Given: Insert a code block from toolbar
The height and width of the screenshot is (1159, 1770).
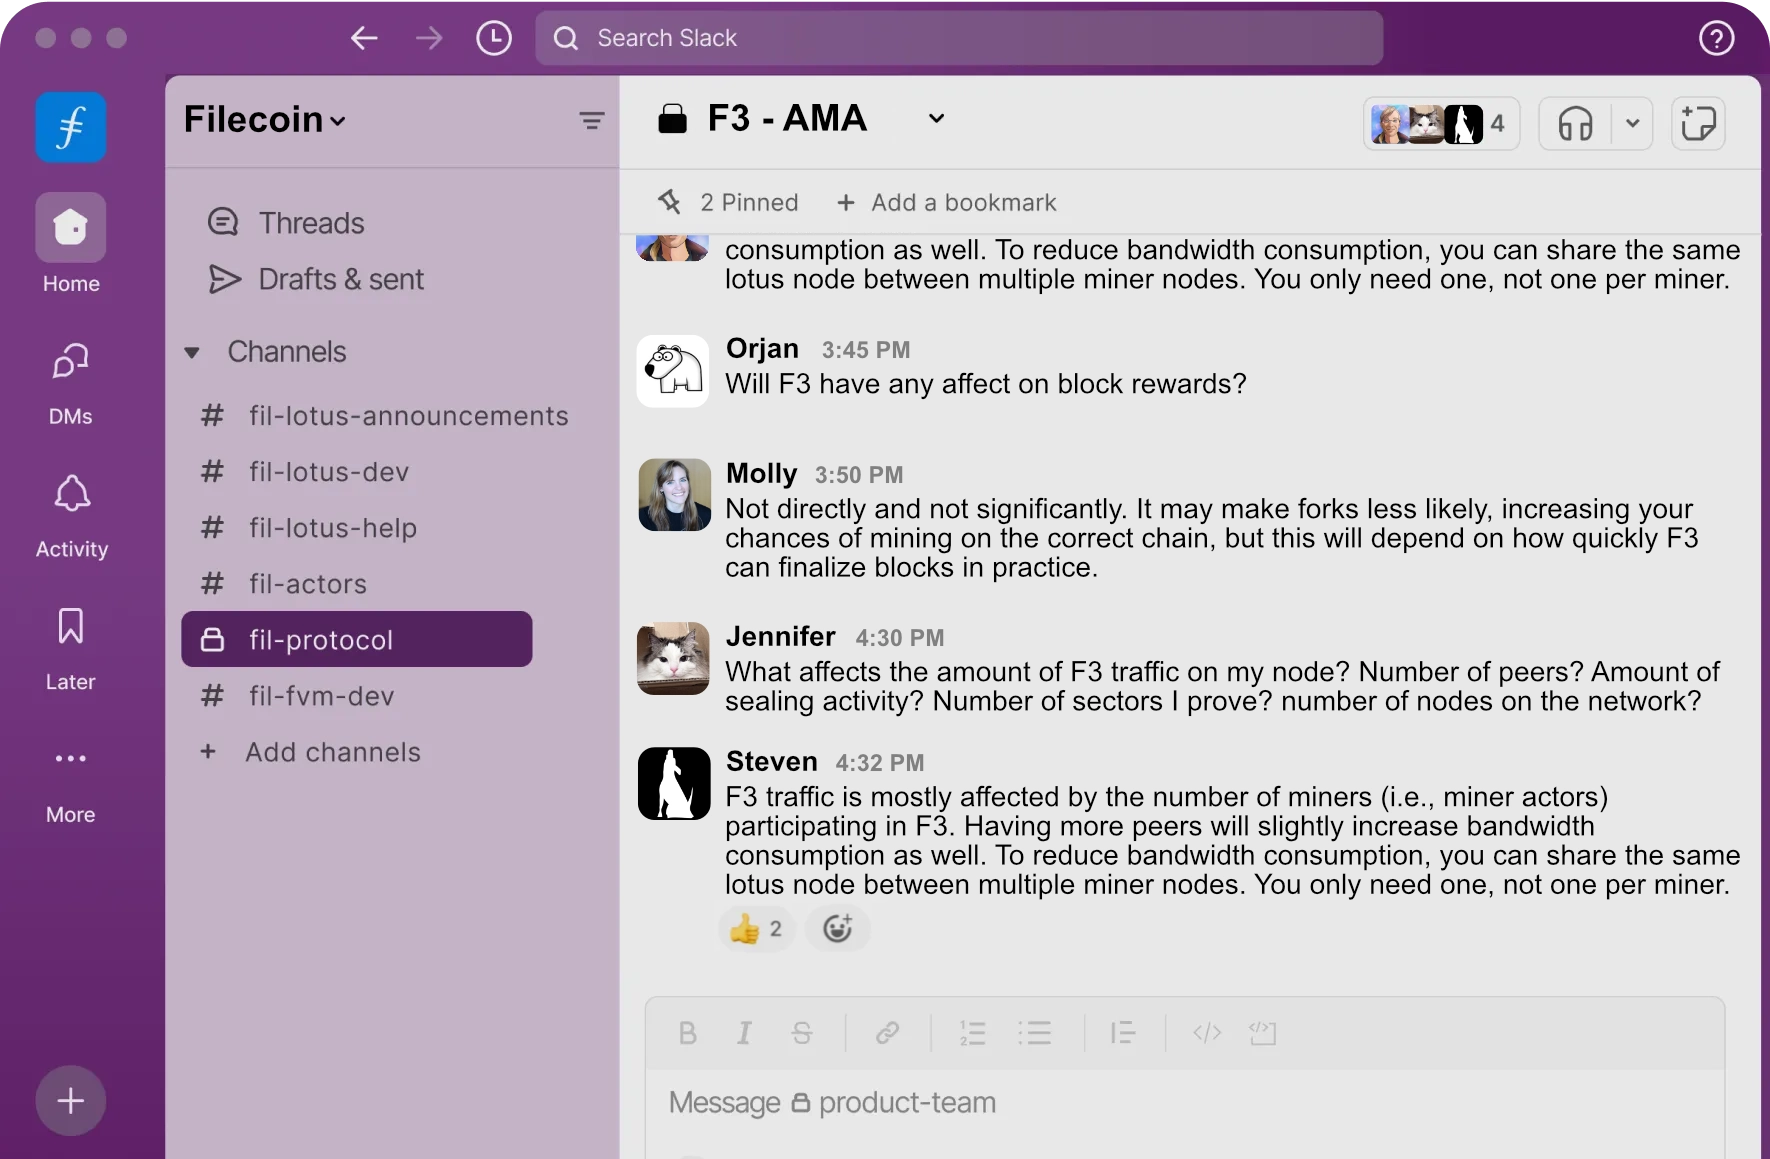Looking at the screenshot, I should point(1263,1033).
